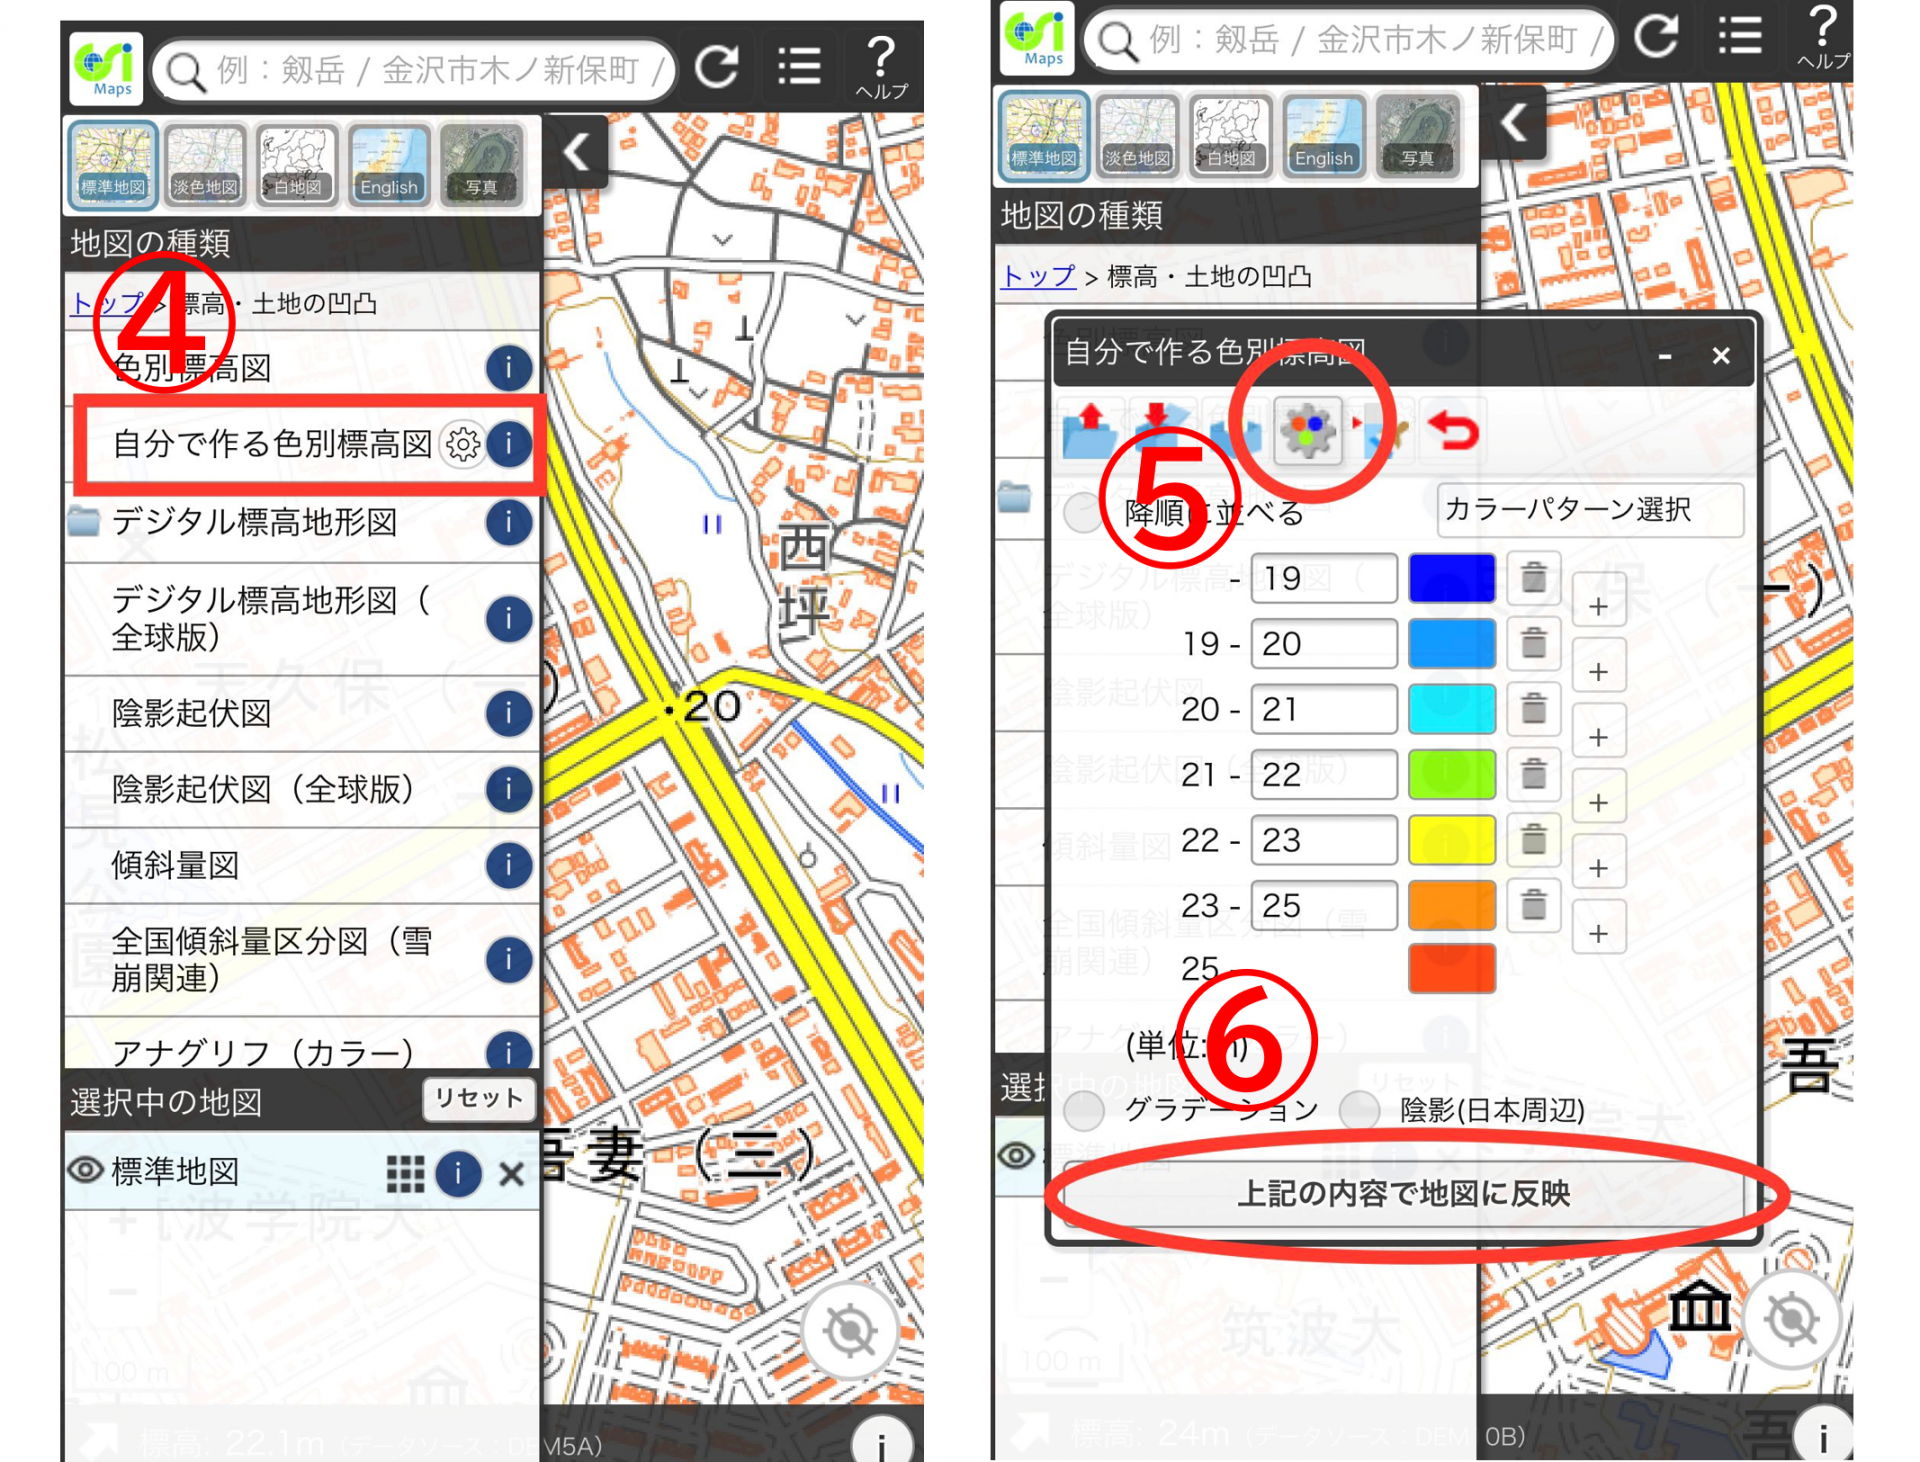This screenshot has height=1462, width=1920.
Task: Click the リセット button
Action: click(479, 1098)
